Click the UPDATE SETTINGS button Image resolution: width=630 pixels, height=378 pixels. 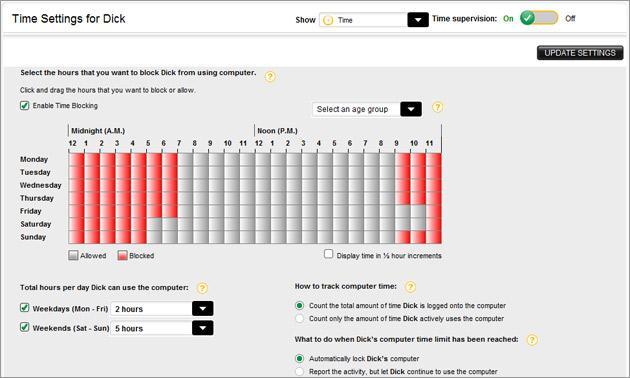[x=580, y=53]
